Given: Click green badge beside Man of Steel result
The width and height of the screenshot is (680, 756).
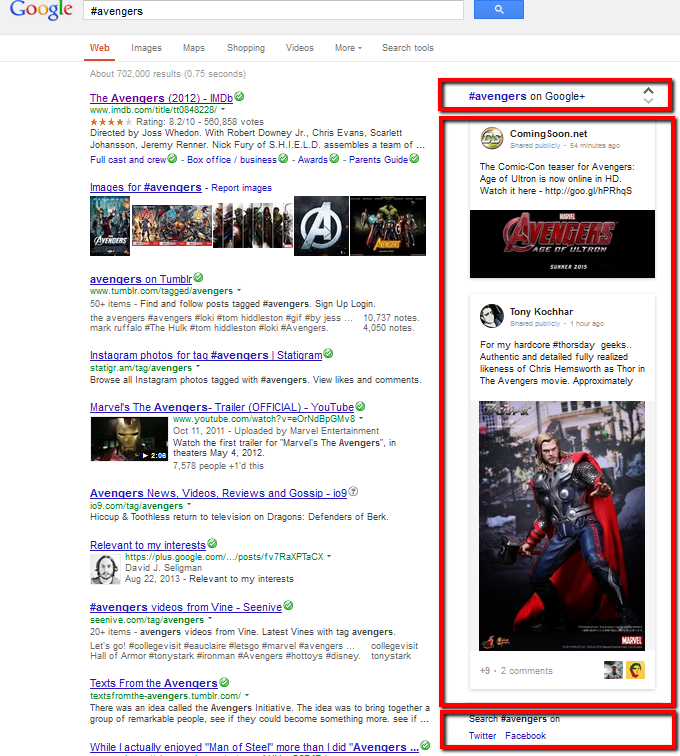Looking at the screenshot, I should pyautogui.click(x=425, y=745).
